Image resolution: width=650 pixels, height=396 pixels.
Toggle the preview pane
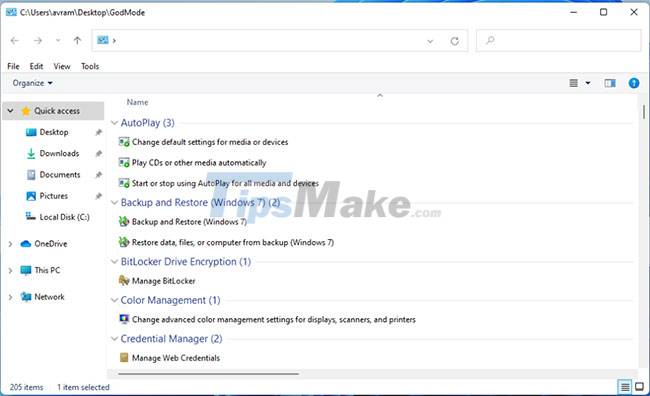[610, 83]
